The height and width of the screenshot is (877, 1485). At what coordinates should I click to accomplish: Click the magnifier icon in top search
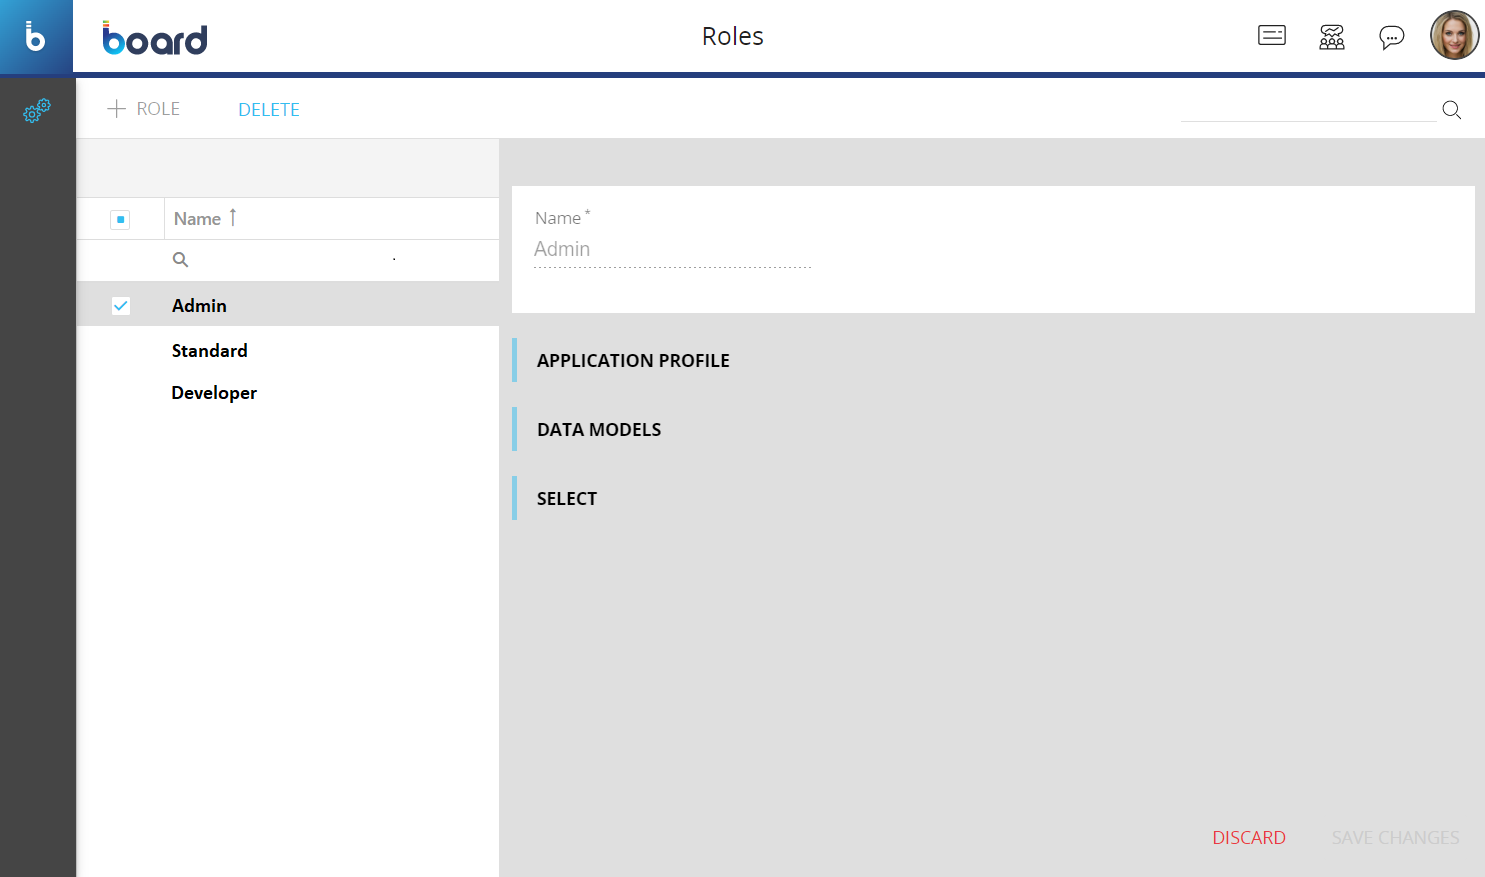pyautogui.click(x=1451, y=110)
